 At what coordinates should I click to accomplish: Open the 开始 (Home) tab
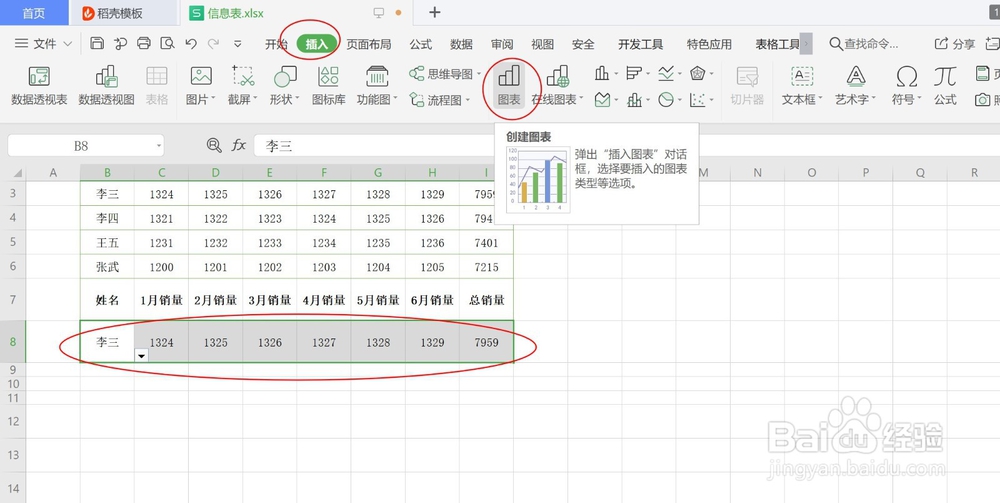click(x=276, y=44)
